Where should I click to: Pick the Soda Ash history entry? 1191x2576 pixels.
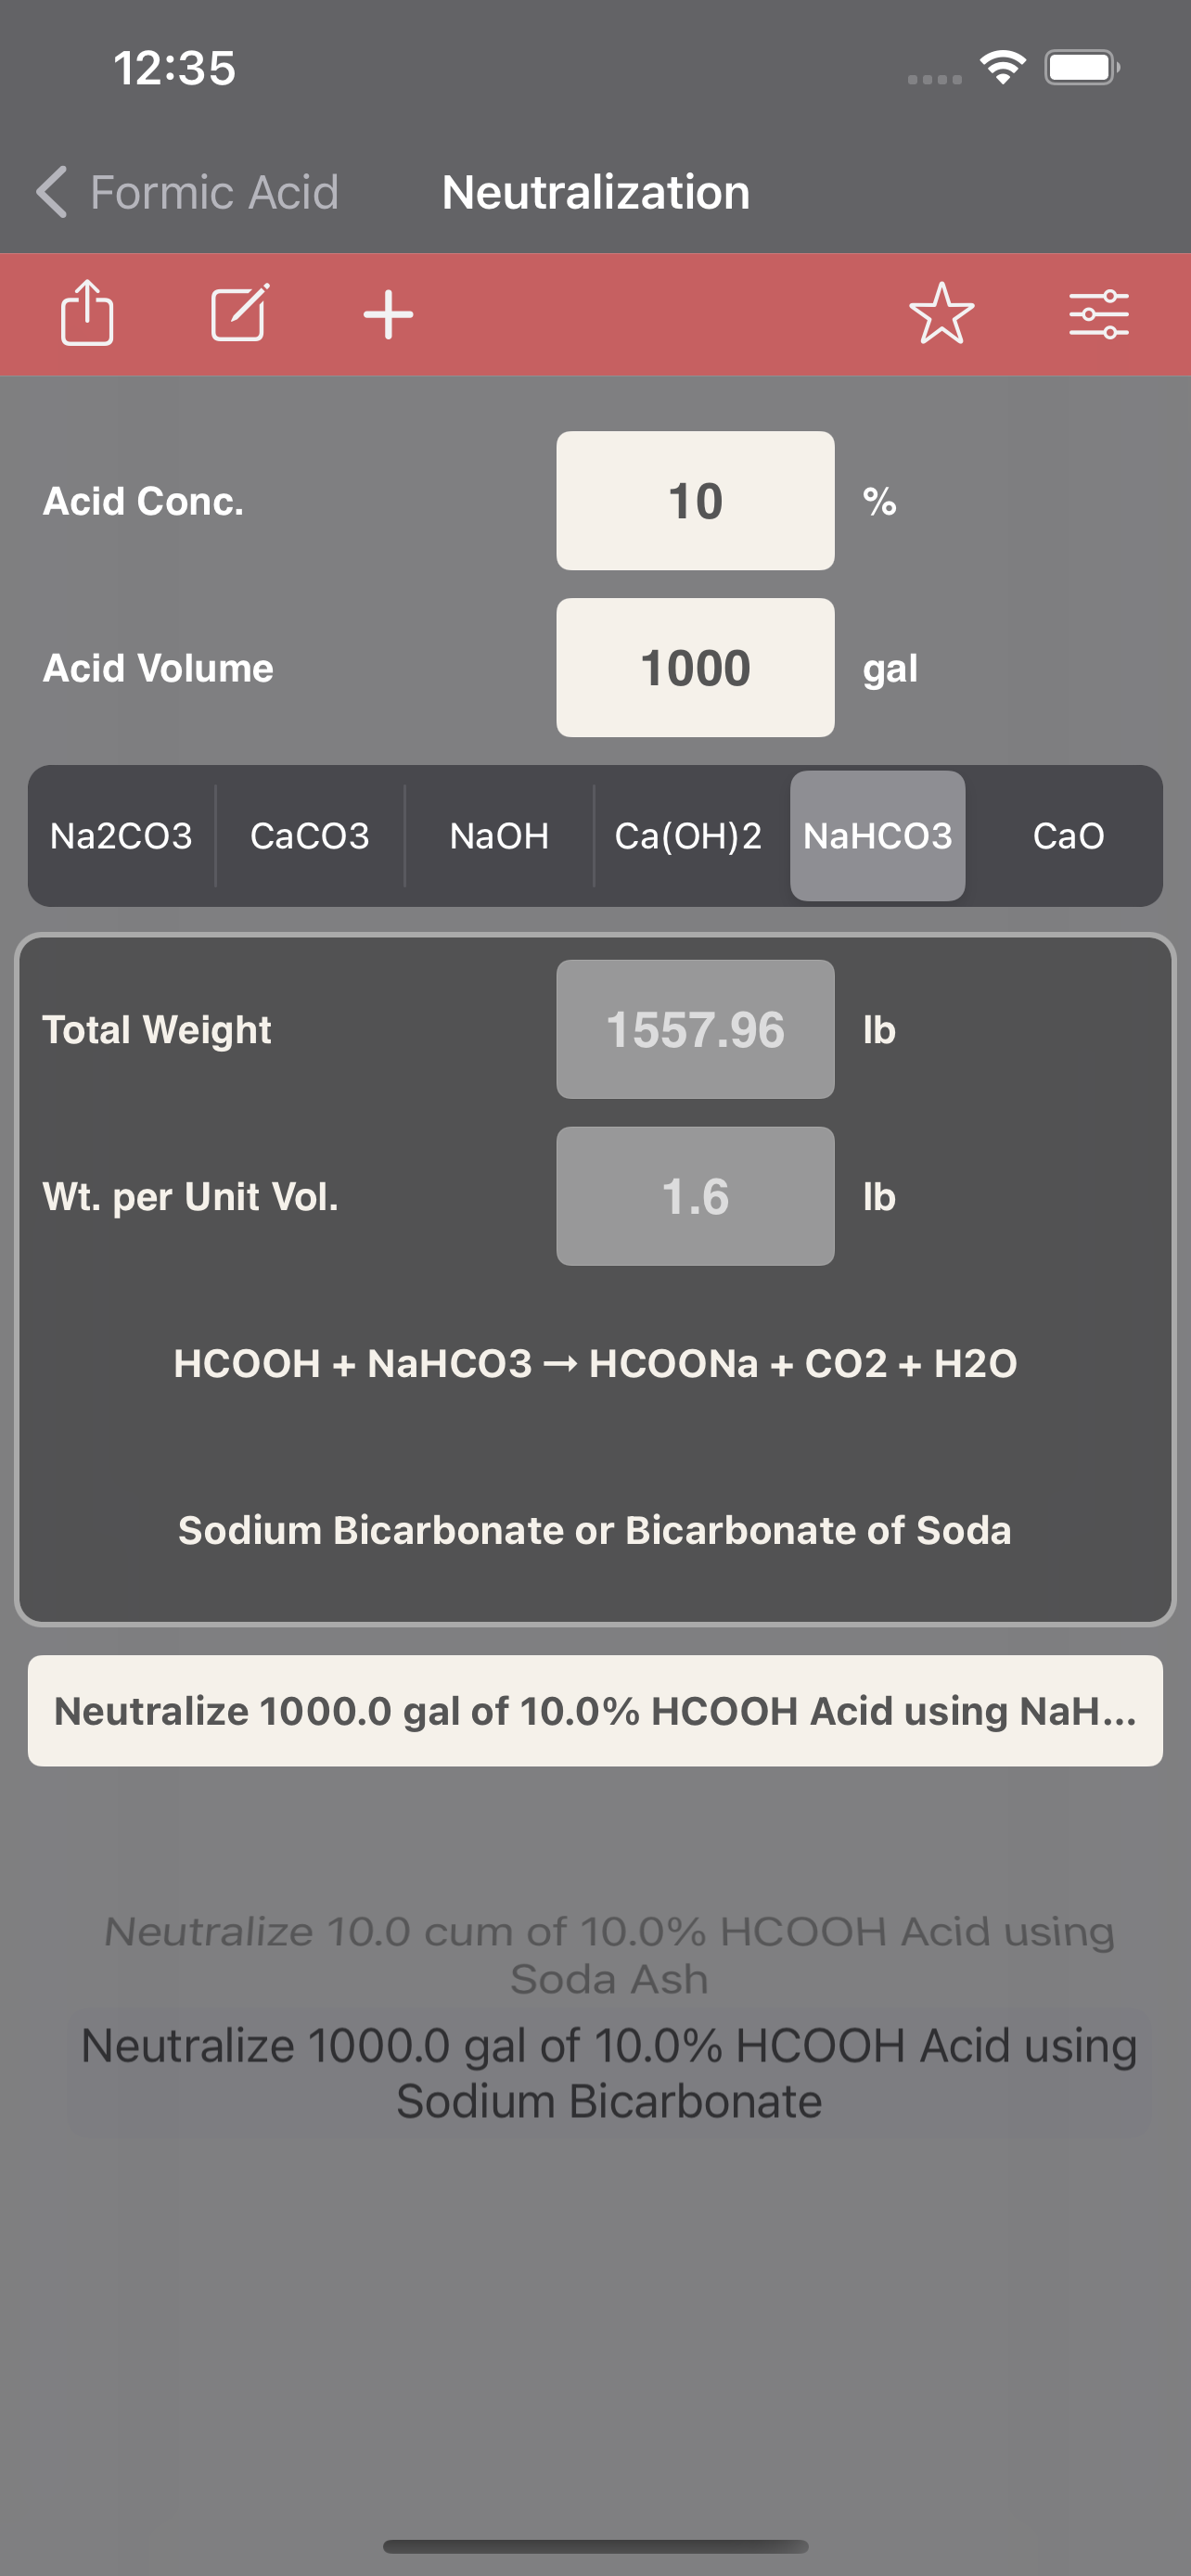coord(609,1955)
